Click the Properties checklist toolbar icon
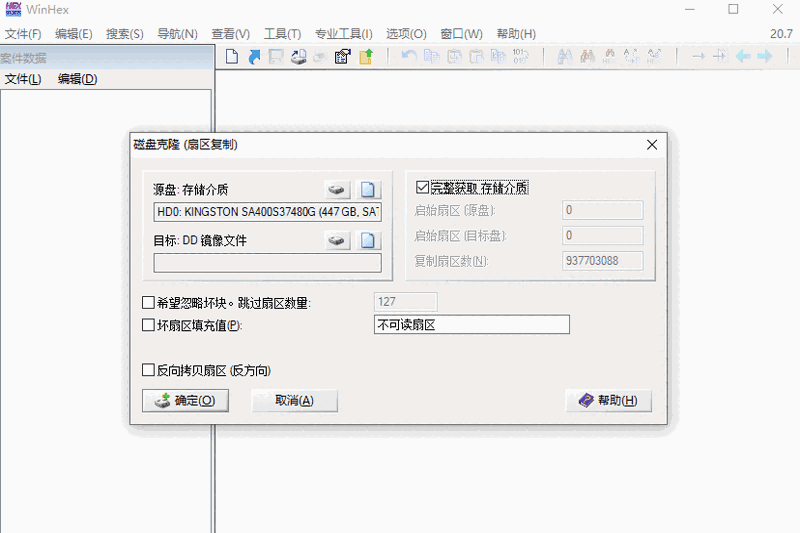 pyautogui.click(x=343, y=56)
